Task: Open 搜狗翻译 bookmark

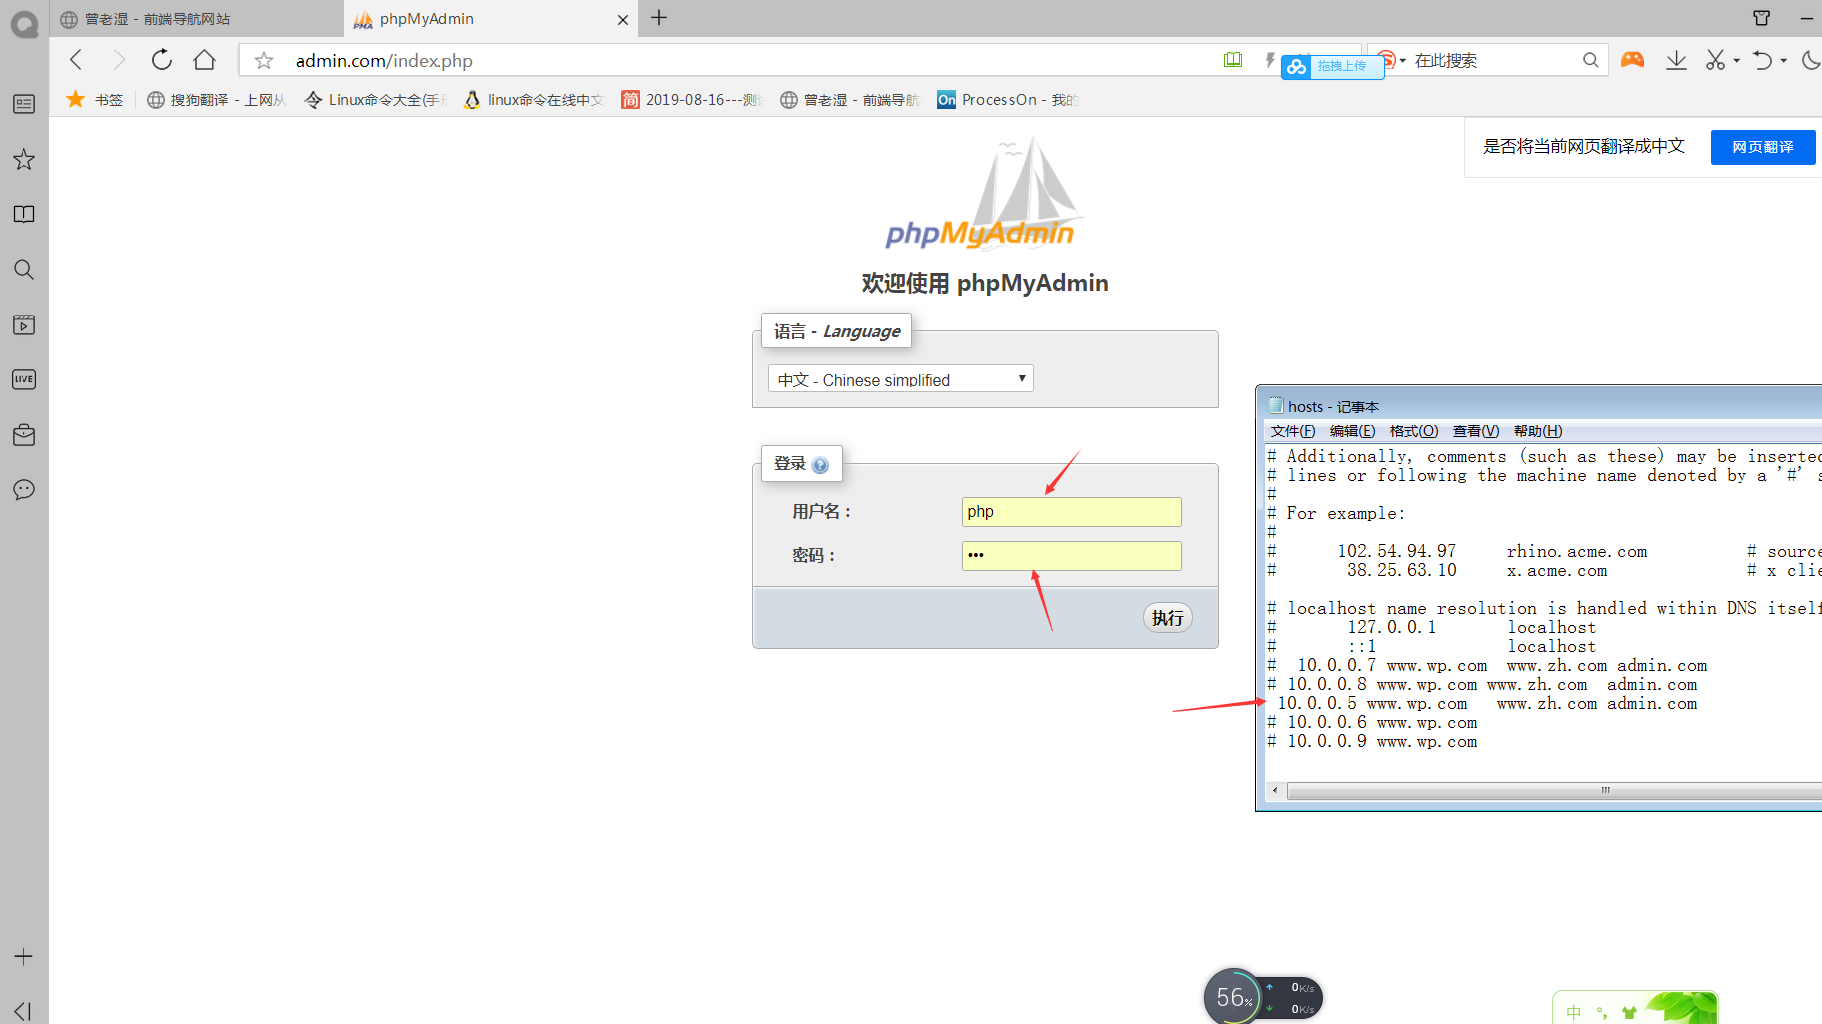Action: (x=217, y=100)
